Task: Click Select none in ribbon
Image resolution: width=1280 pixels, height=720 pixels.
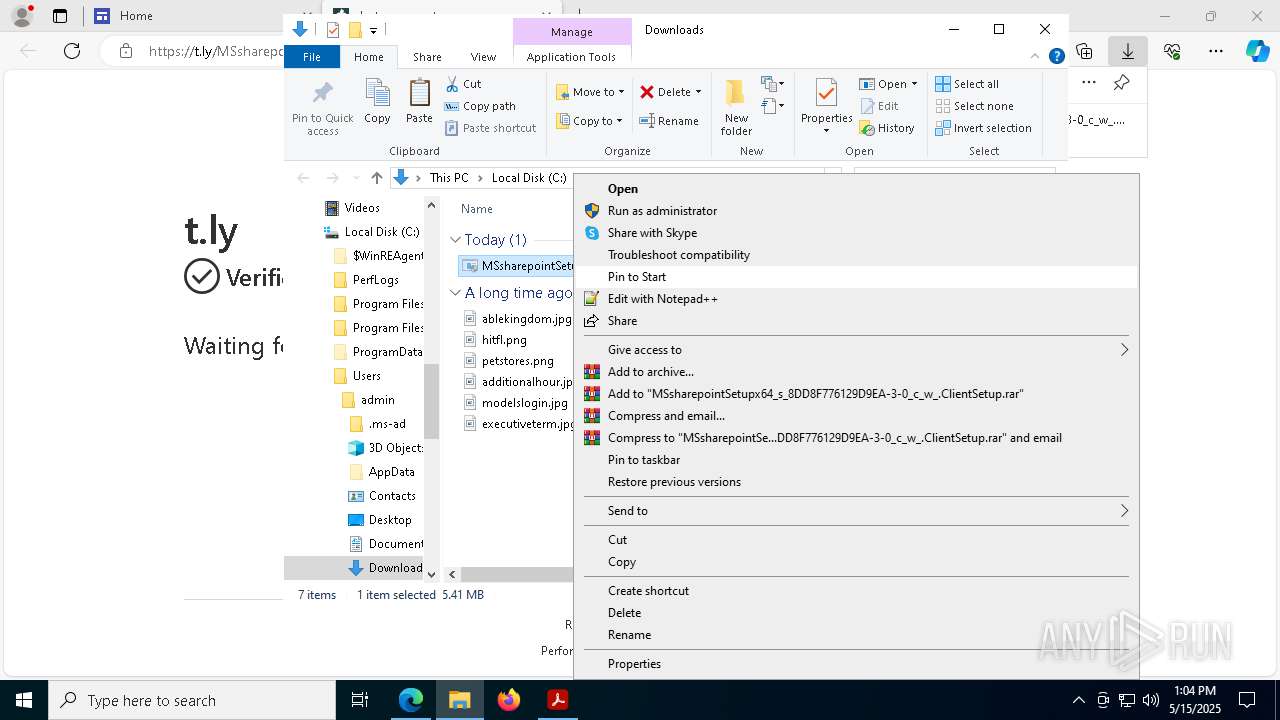Action: point(974,106)
